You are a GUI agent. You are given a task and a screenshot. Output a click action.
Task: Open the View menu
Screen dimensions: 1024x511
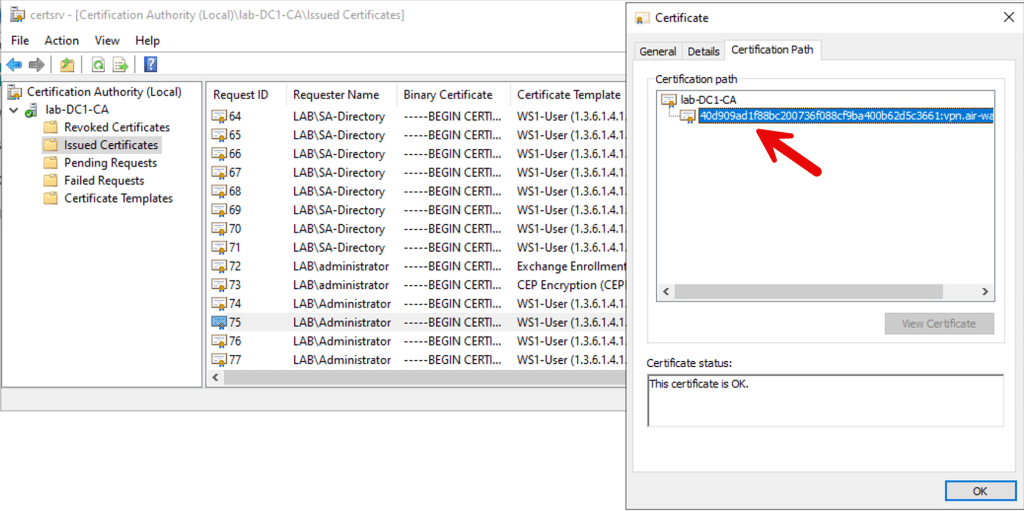[107, 40]
